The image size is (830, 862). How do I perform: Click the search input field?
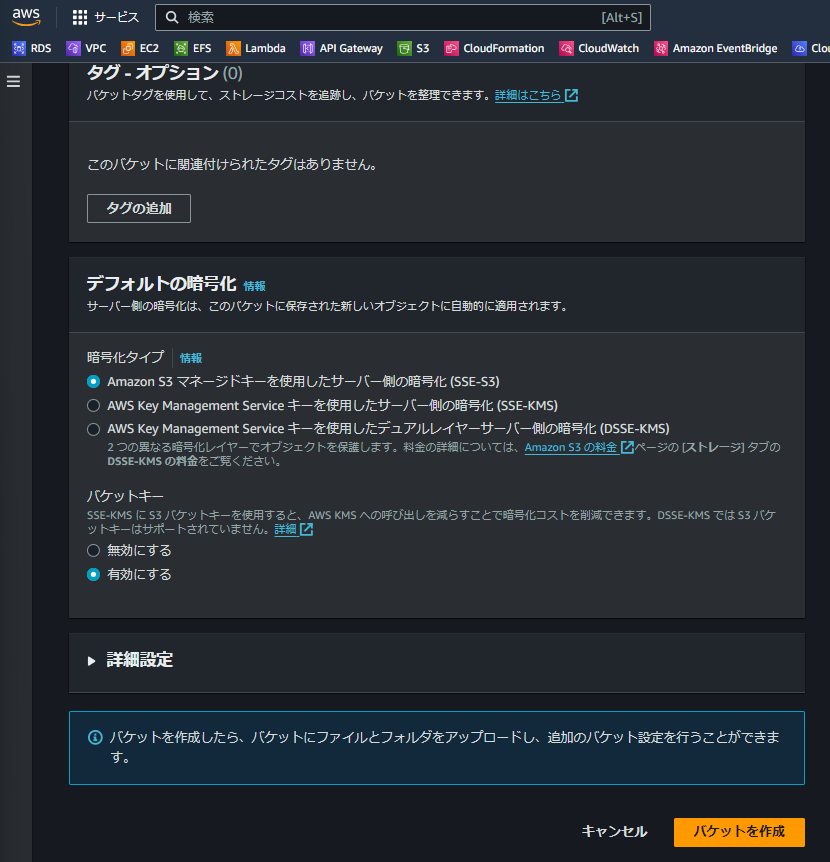(x=400, y=17)
